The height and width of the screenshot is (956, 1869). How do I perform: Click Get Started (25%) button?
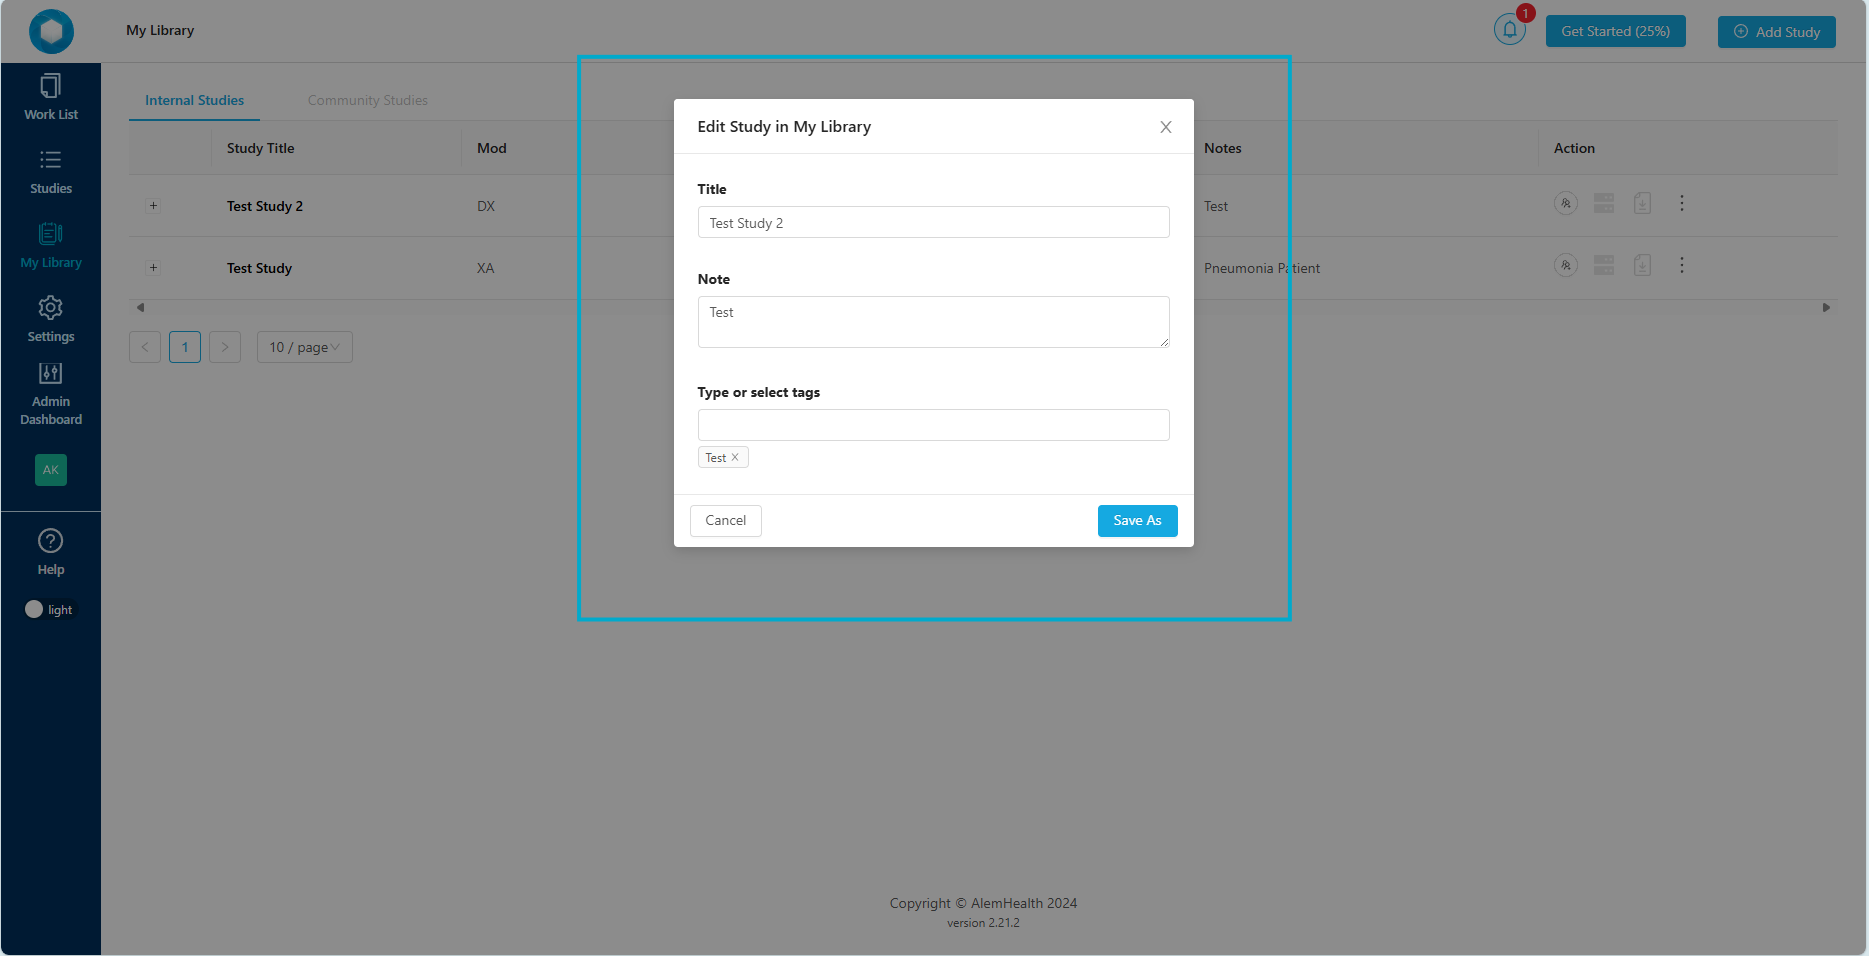click(x=1616, y=31)
